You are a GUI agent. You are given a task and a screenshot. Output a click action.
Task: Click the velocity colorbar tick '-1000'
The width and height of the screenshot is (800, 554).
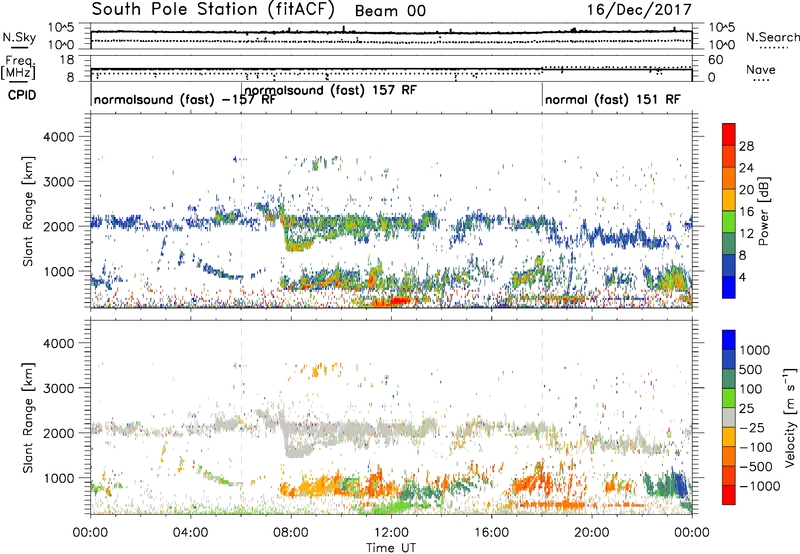point(759,486)
